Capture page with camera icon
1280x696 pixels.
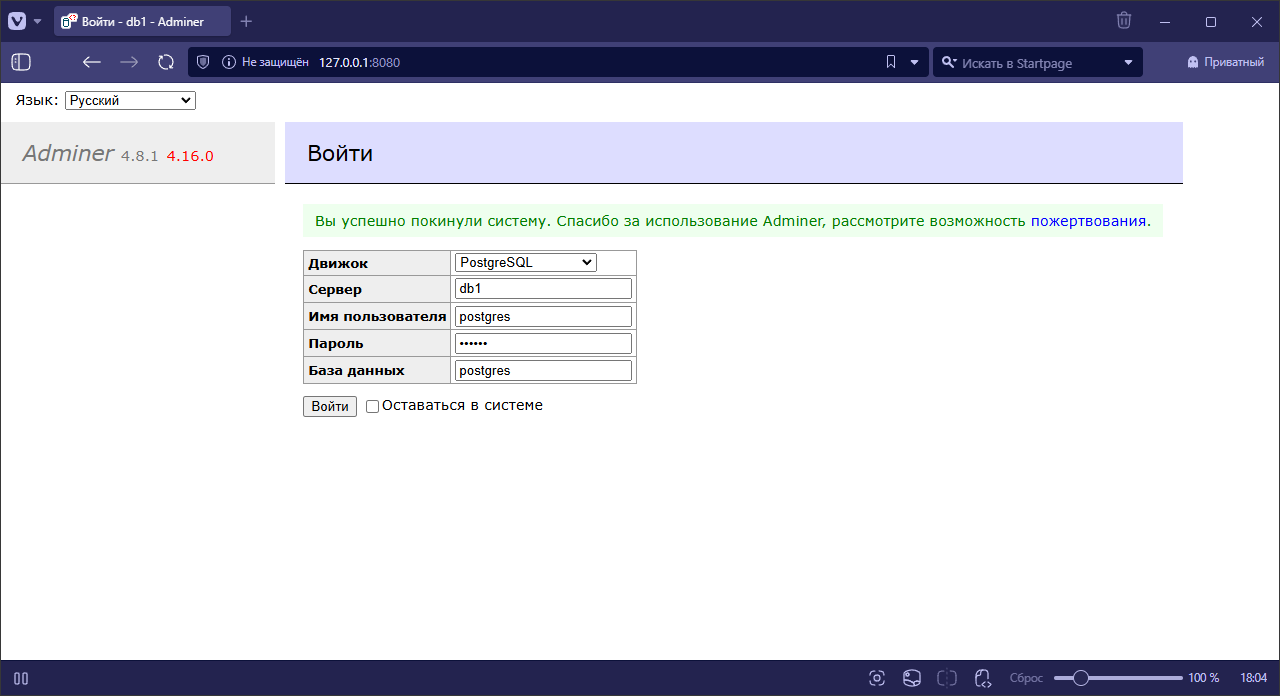(x=877, y=678)
